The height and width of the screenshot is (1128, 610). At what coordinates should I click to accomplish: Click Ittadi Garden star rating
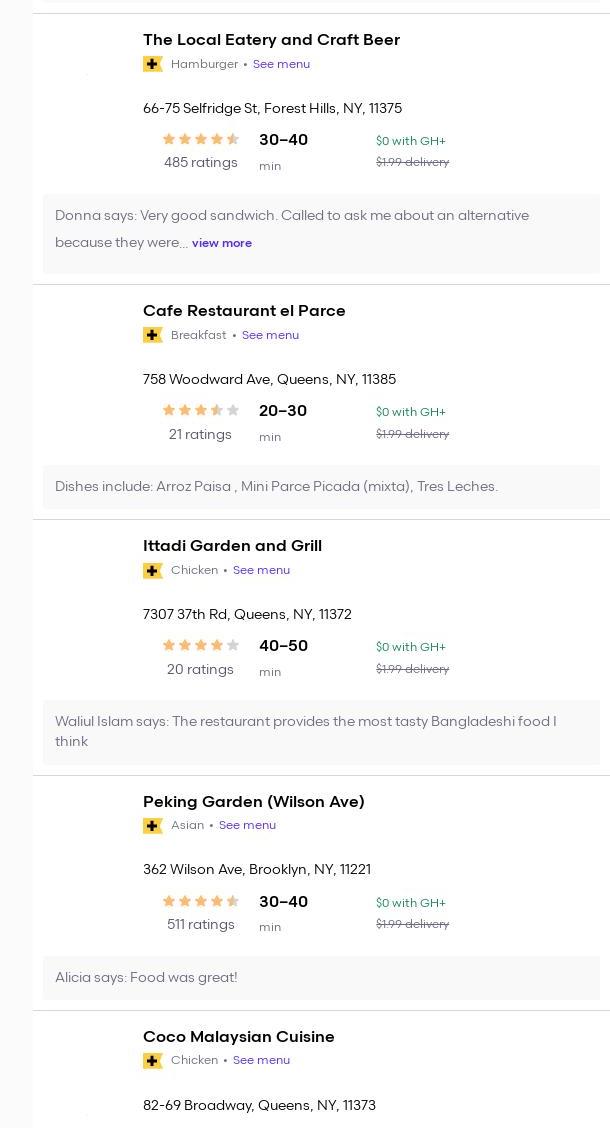[201, 646]
